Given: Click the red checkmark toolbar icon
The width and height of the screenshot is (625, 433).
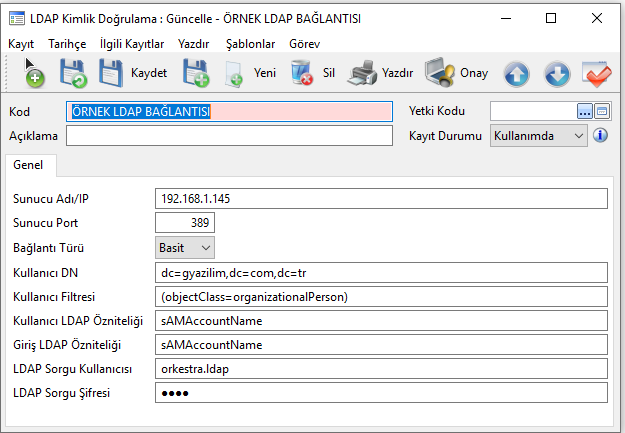Looking at the screenshot, I should coord(597,74).
